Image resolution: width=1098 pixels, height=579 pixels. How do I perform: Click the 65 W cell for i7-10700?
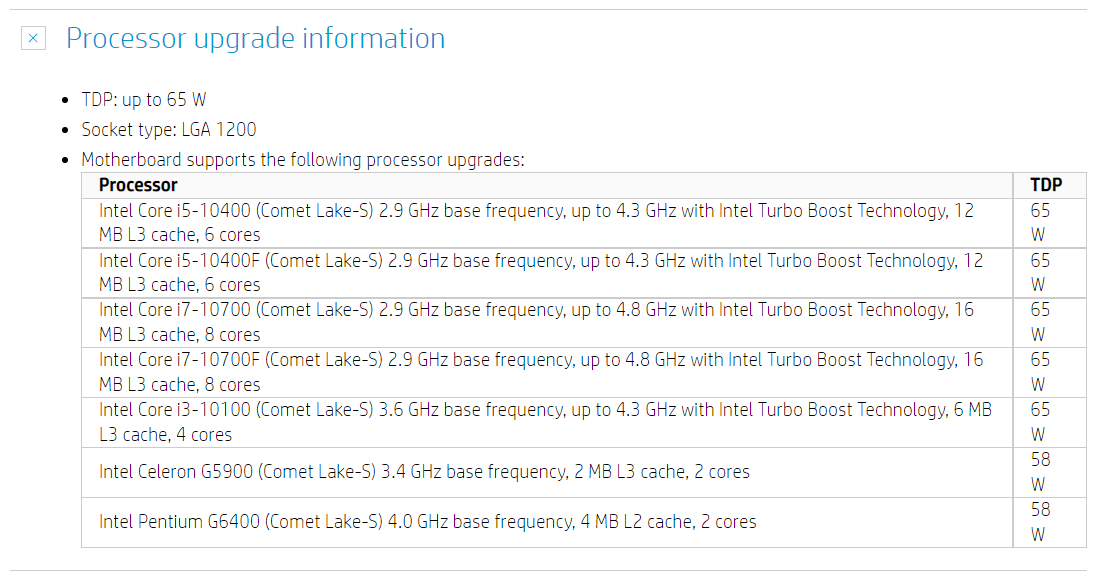pyautogui.click(x=1050, y=322)
